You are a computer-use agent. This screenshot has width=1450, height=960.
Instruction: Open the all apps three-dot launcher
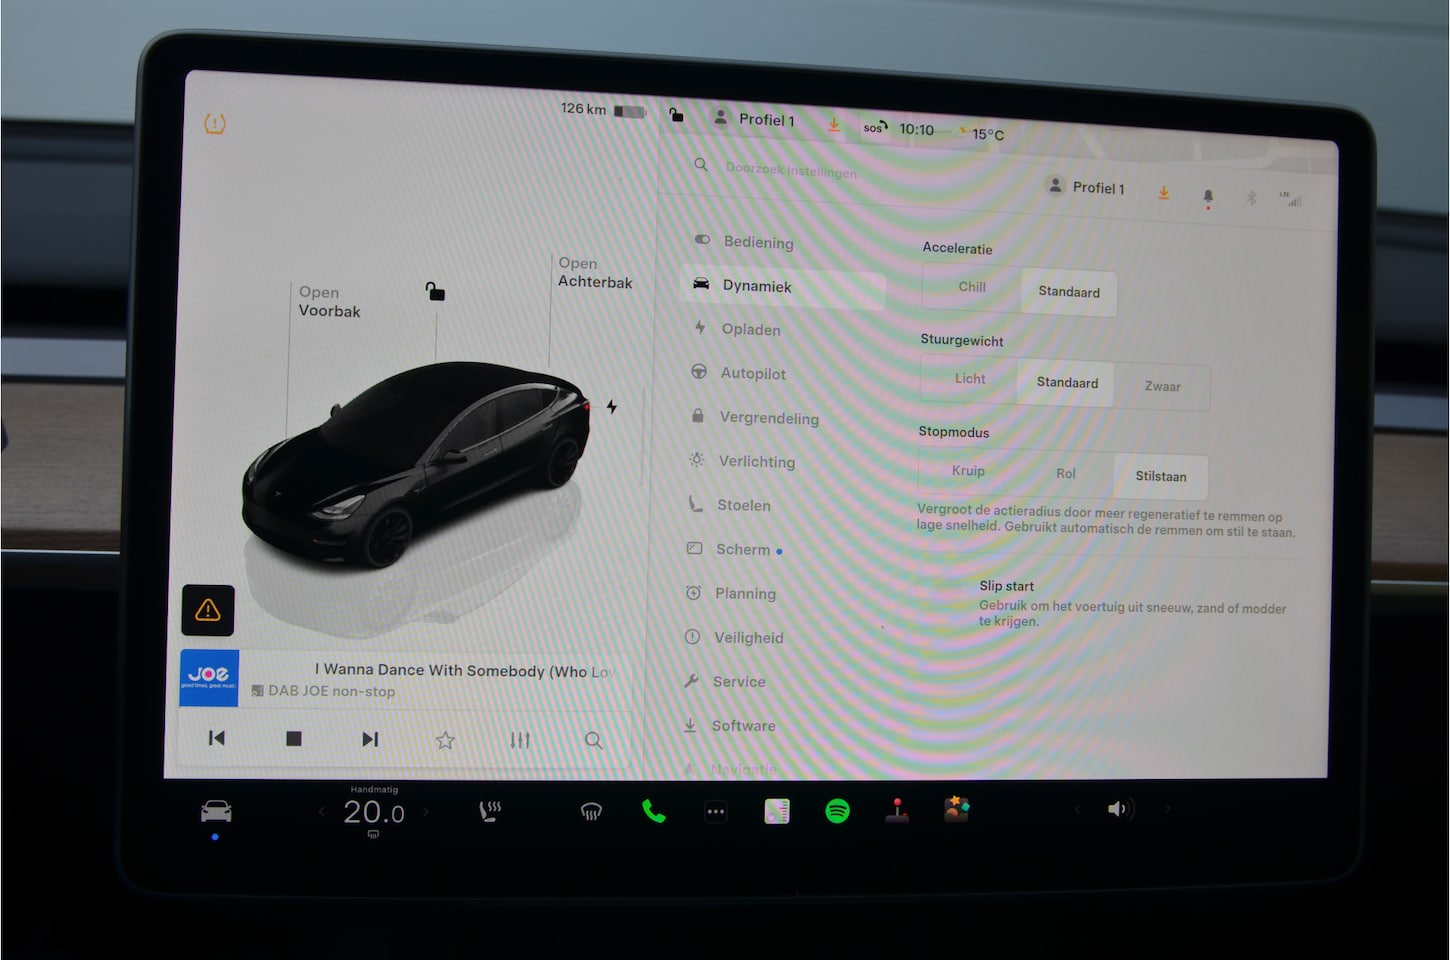[x=716, y=812]
